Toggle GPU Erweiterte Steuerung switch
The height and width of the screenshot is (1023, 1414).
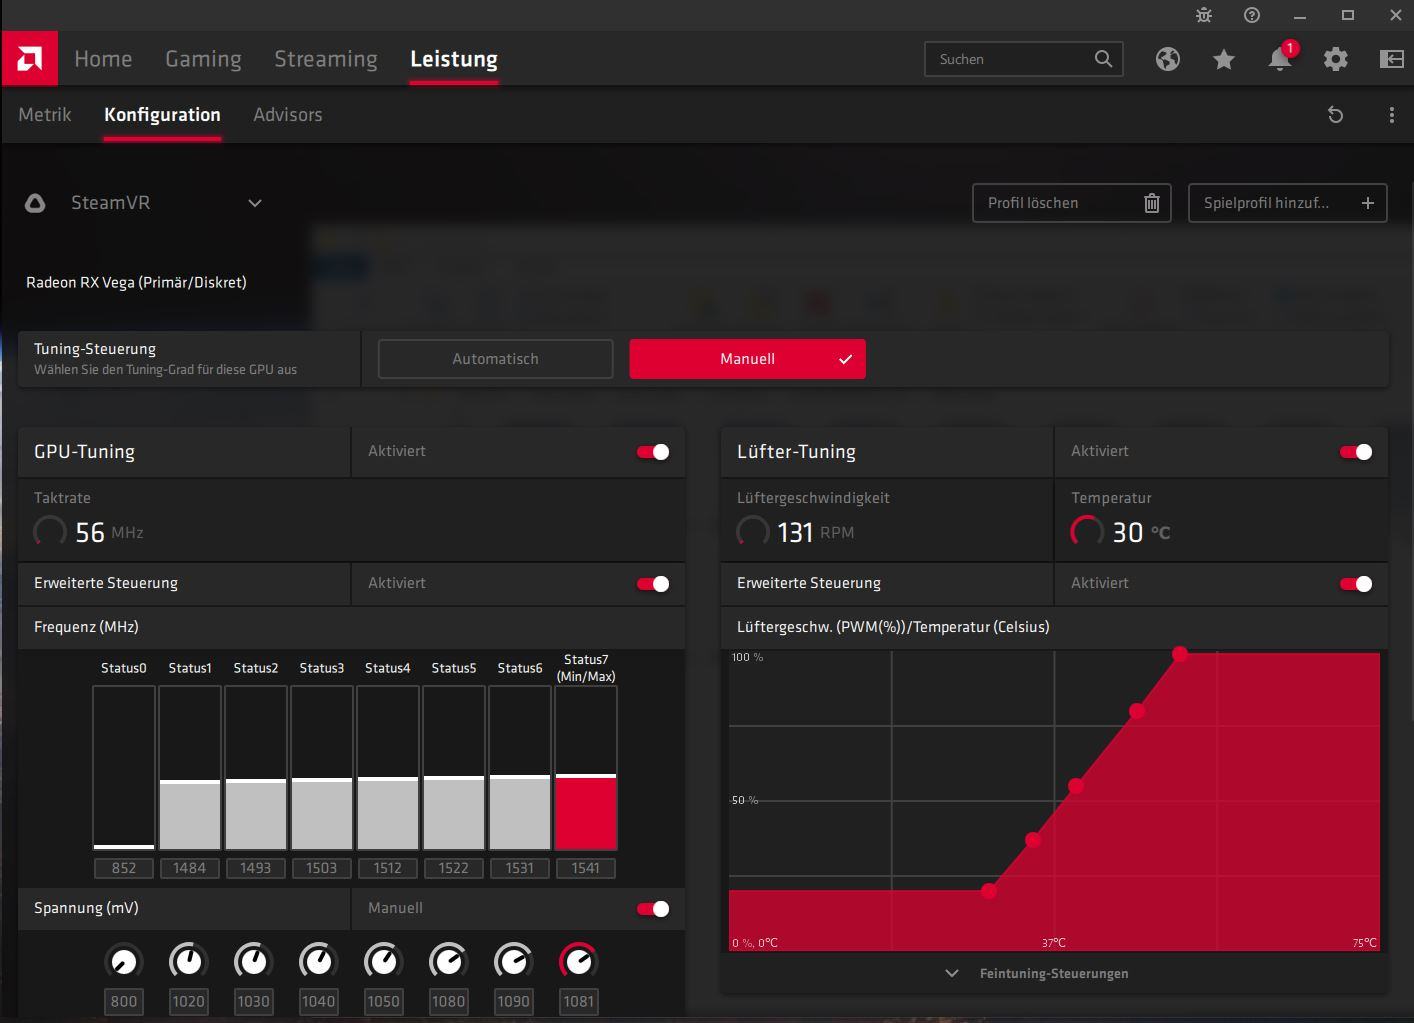(653, 584)
